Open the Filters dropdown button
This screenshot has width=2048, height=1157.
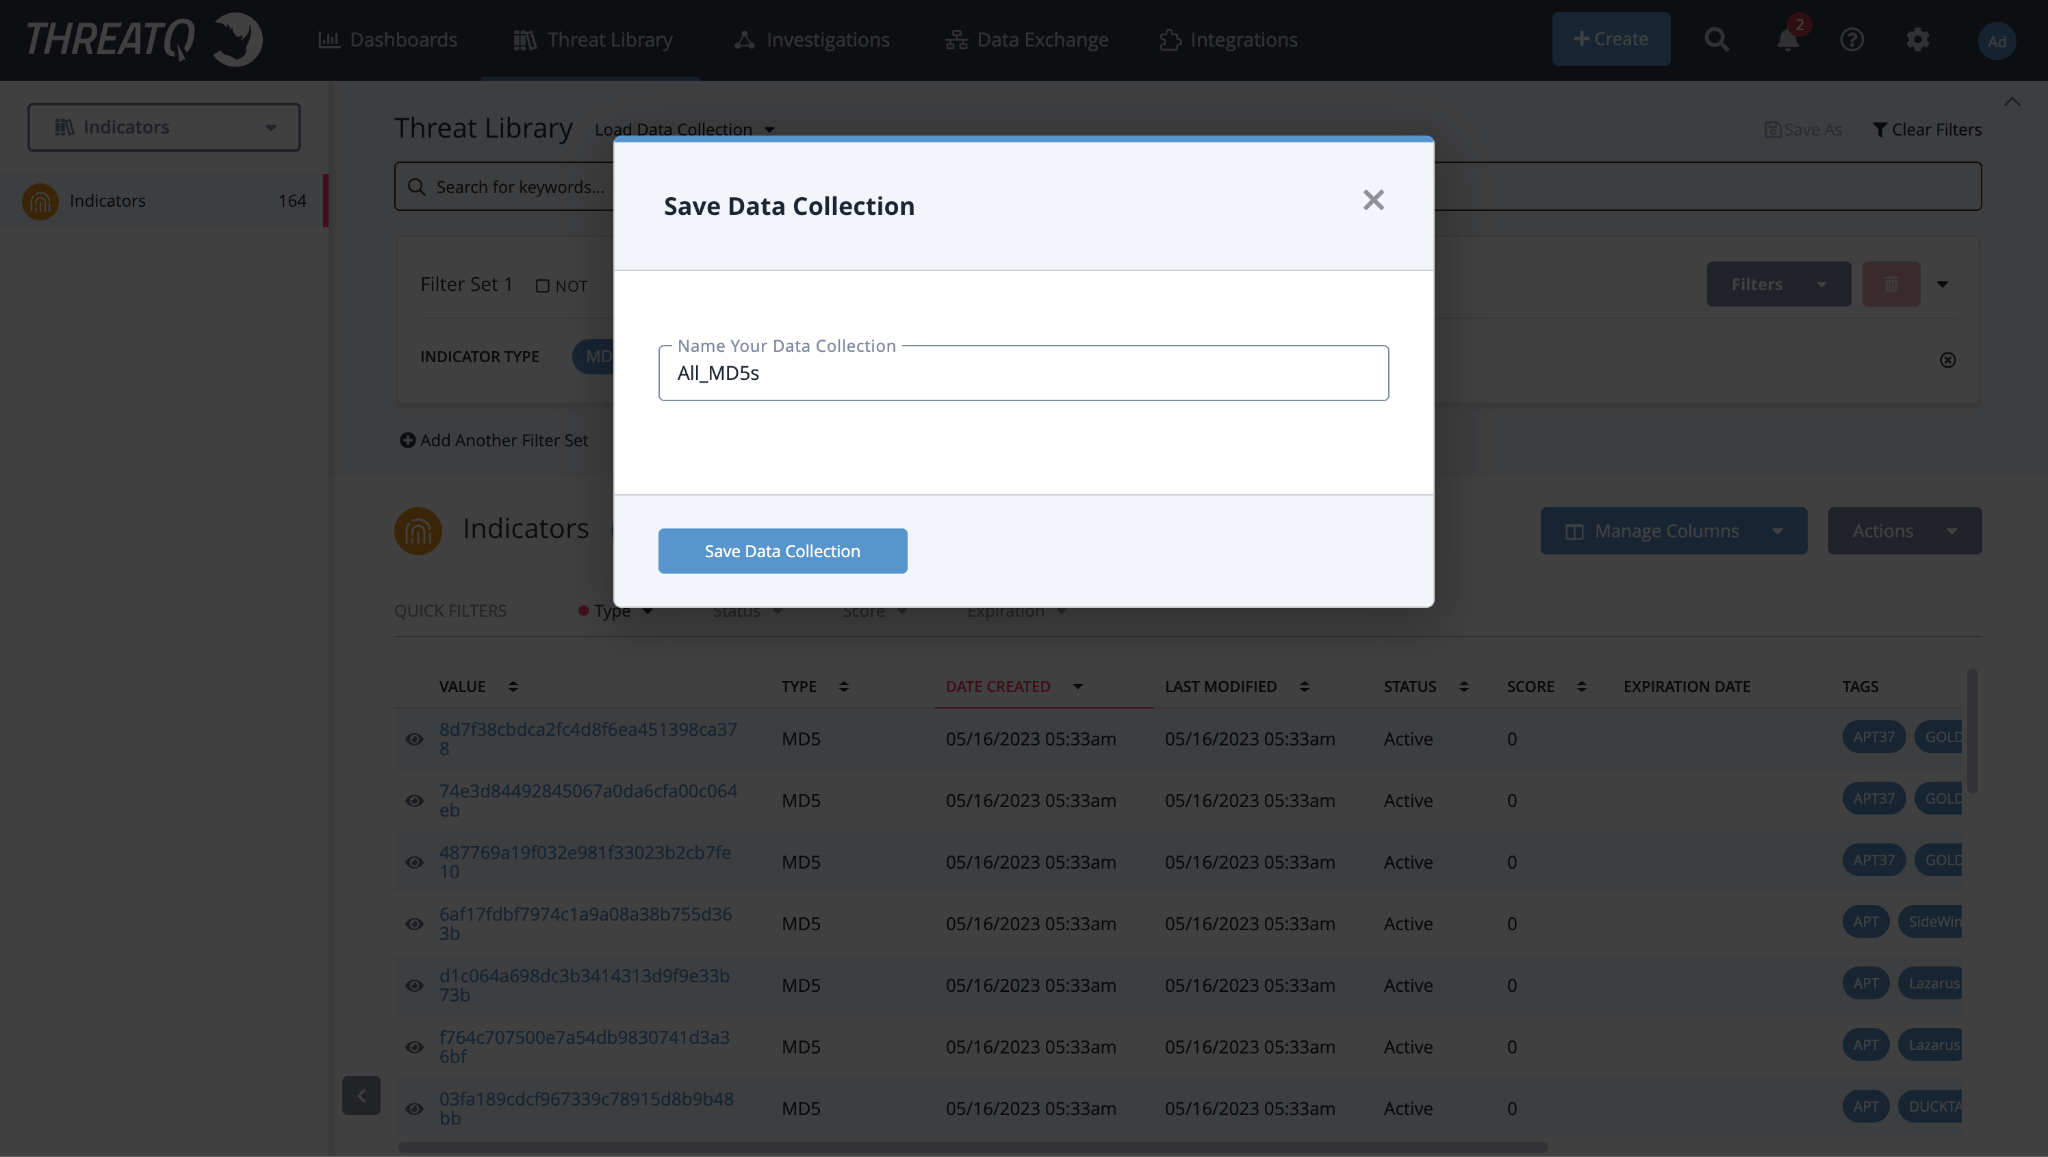(x=1778, y=284)
